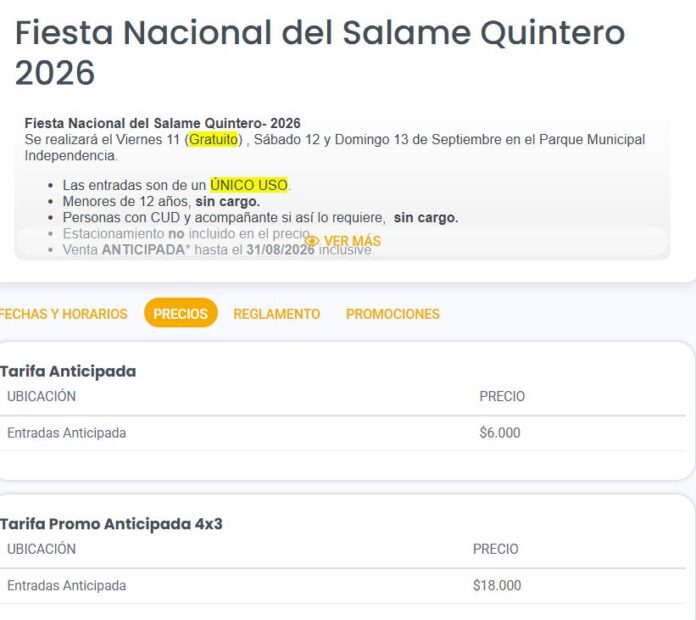Screen dimensions: 696x620
Task: Expand the description with VER MÁS
Action: [343, 241]
